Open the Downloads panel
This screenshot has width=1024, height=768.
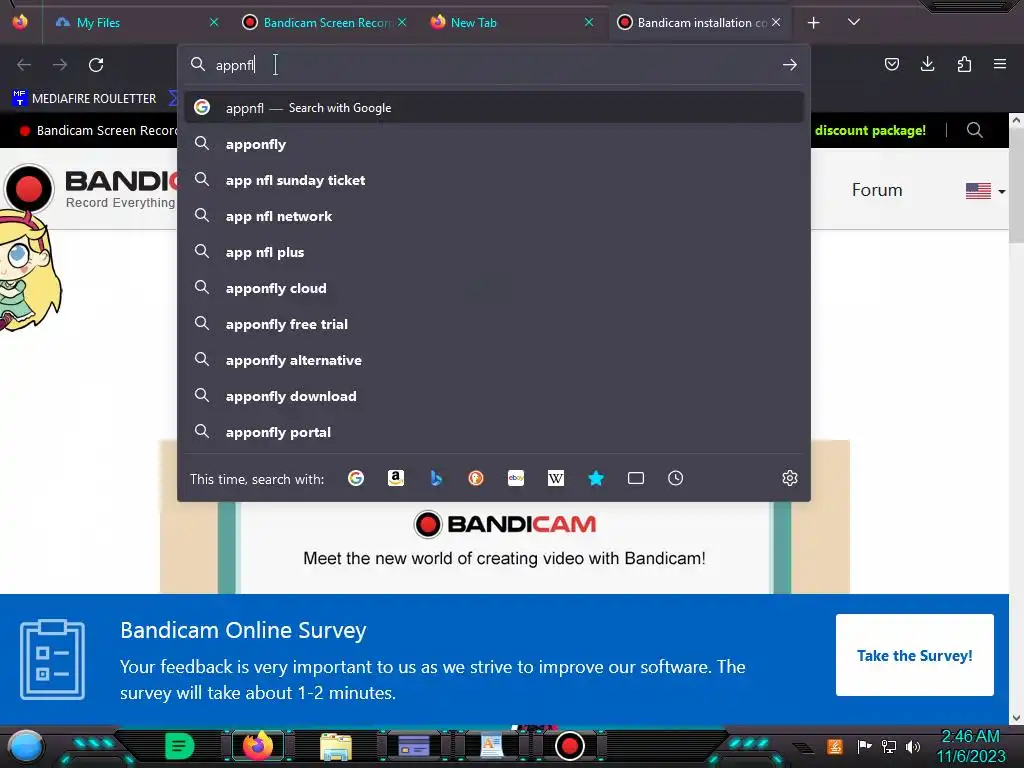click(x=927, y=64)
